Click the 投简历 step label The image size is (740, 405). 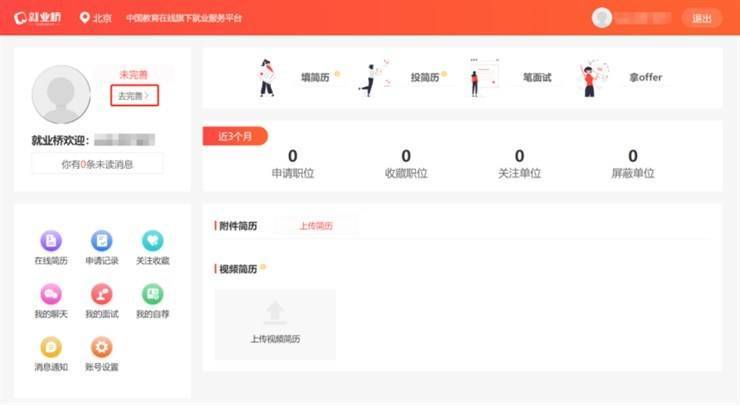[425, 77]
